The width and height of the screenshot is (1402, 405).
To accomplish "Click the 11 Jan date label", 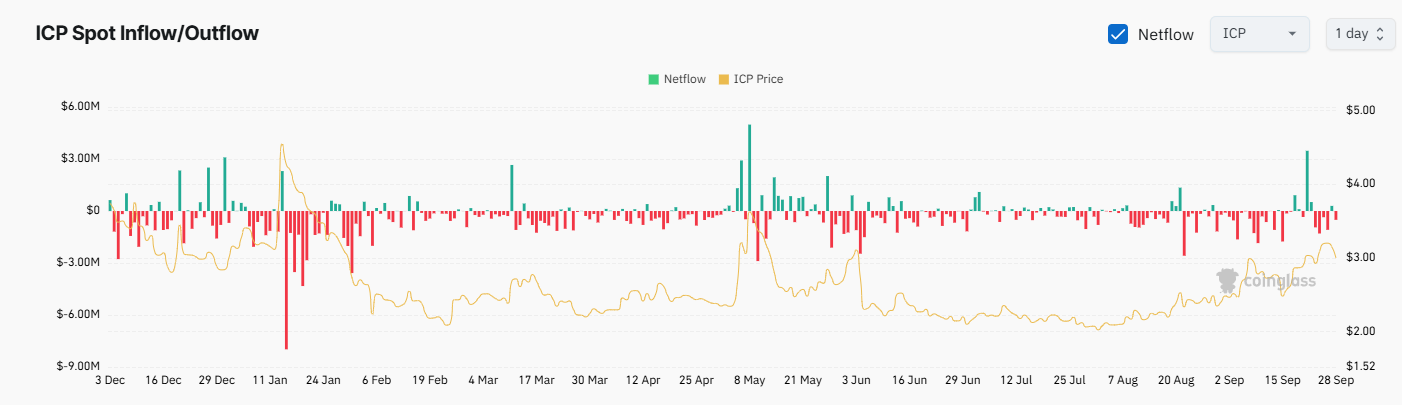I will pos(270,381).
